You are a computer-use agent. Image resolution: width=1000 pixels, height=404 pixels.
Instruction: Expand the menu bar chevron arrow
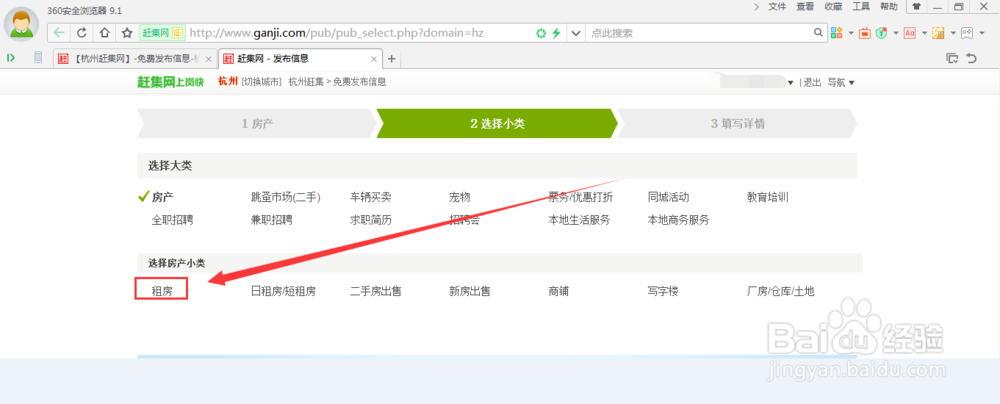coord(756,6)
